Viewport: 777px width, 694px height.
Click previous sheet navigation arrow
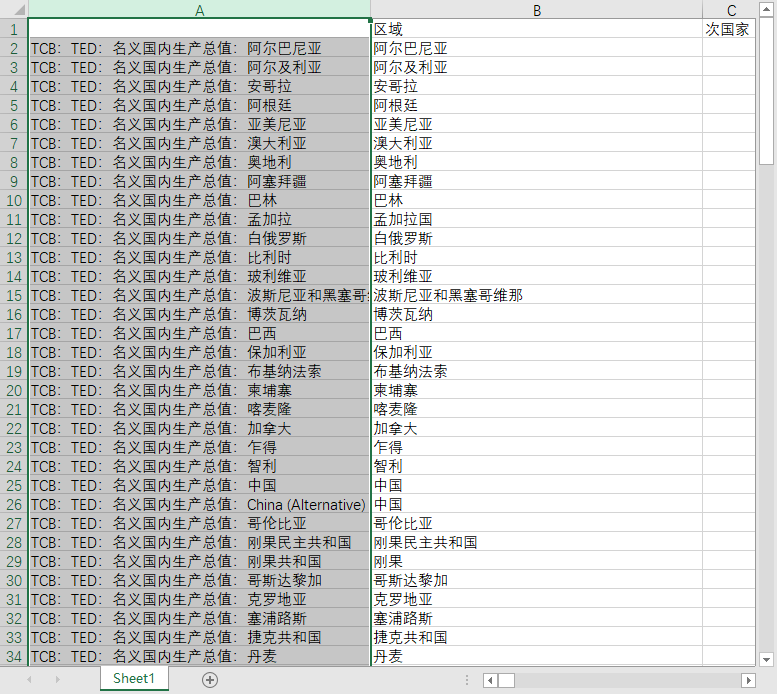(29, 680)
